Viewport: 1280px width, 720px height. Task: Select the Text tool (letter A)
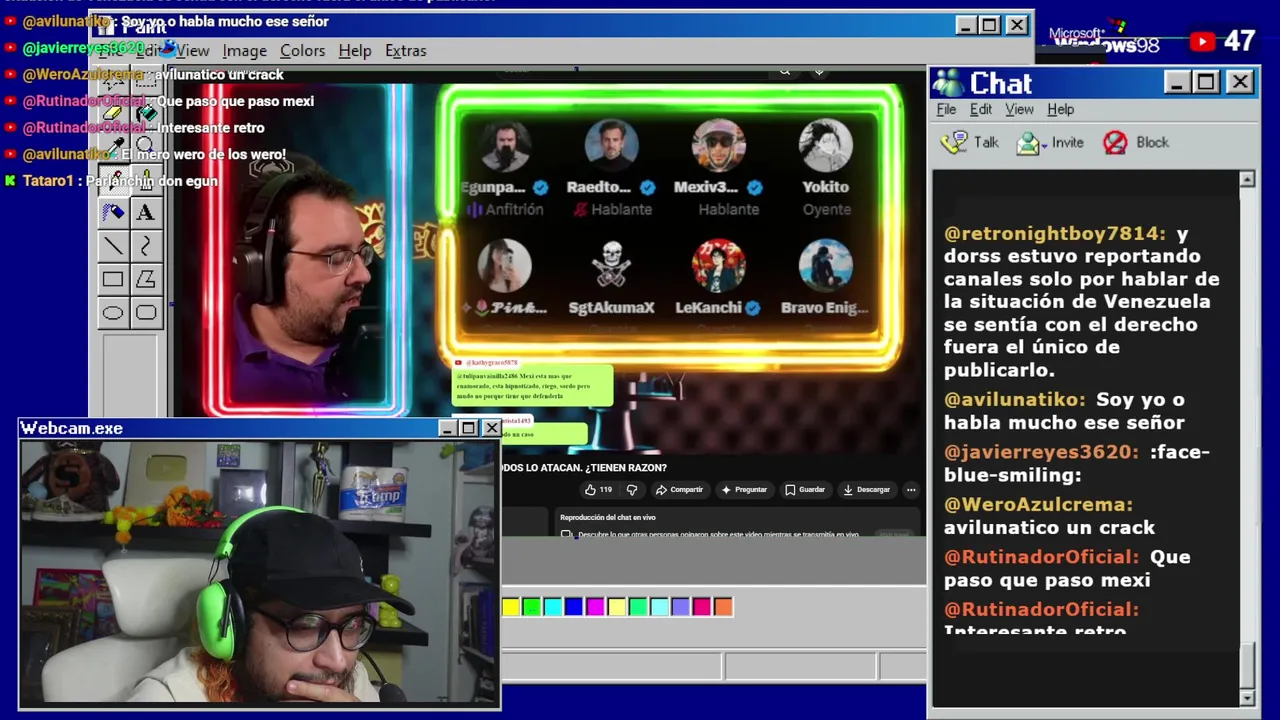tap(146, 212)
